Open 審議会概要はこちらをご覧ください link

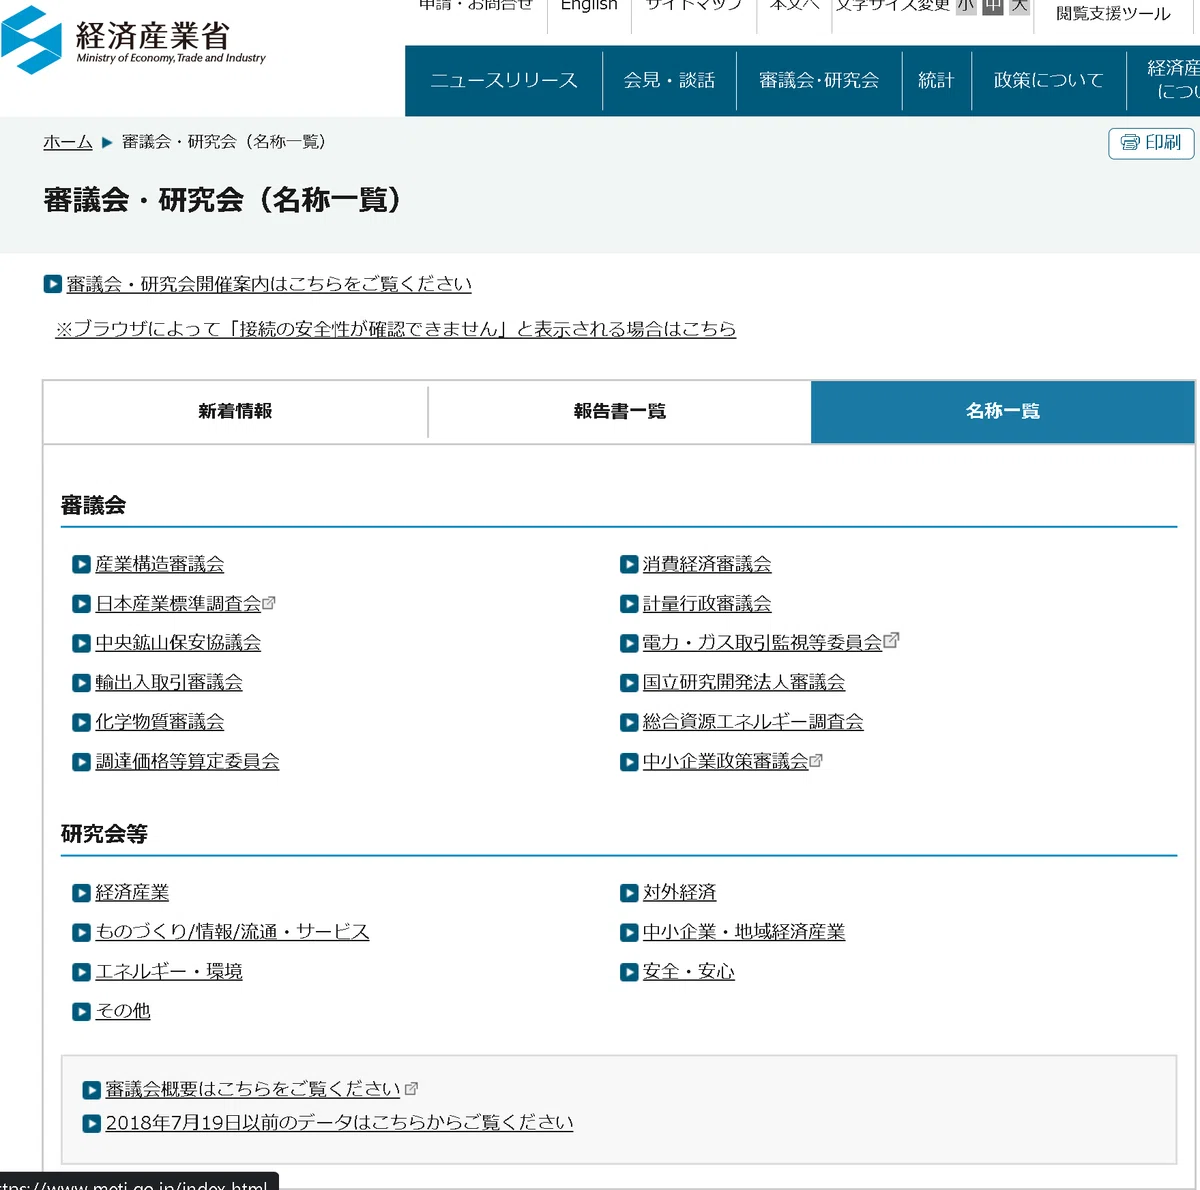point(253,1090)
